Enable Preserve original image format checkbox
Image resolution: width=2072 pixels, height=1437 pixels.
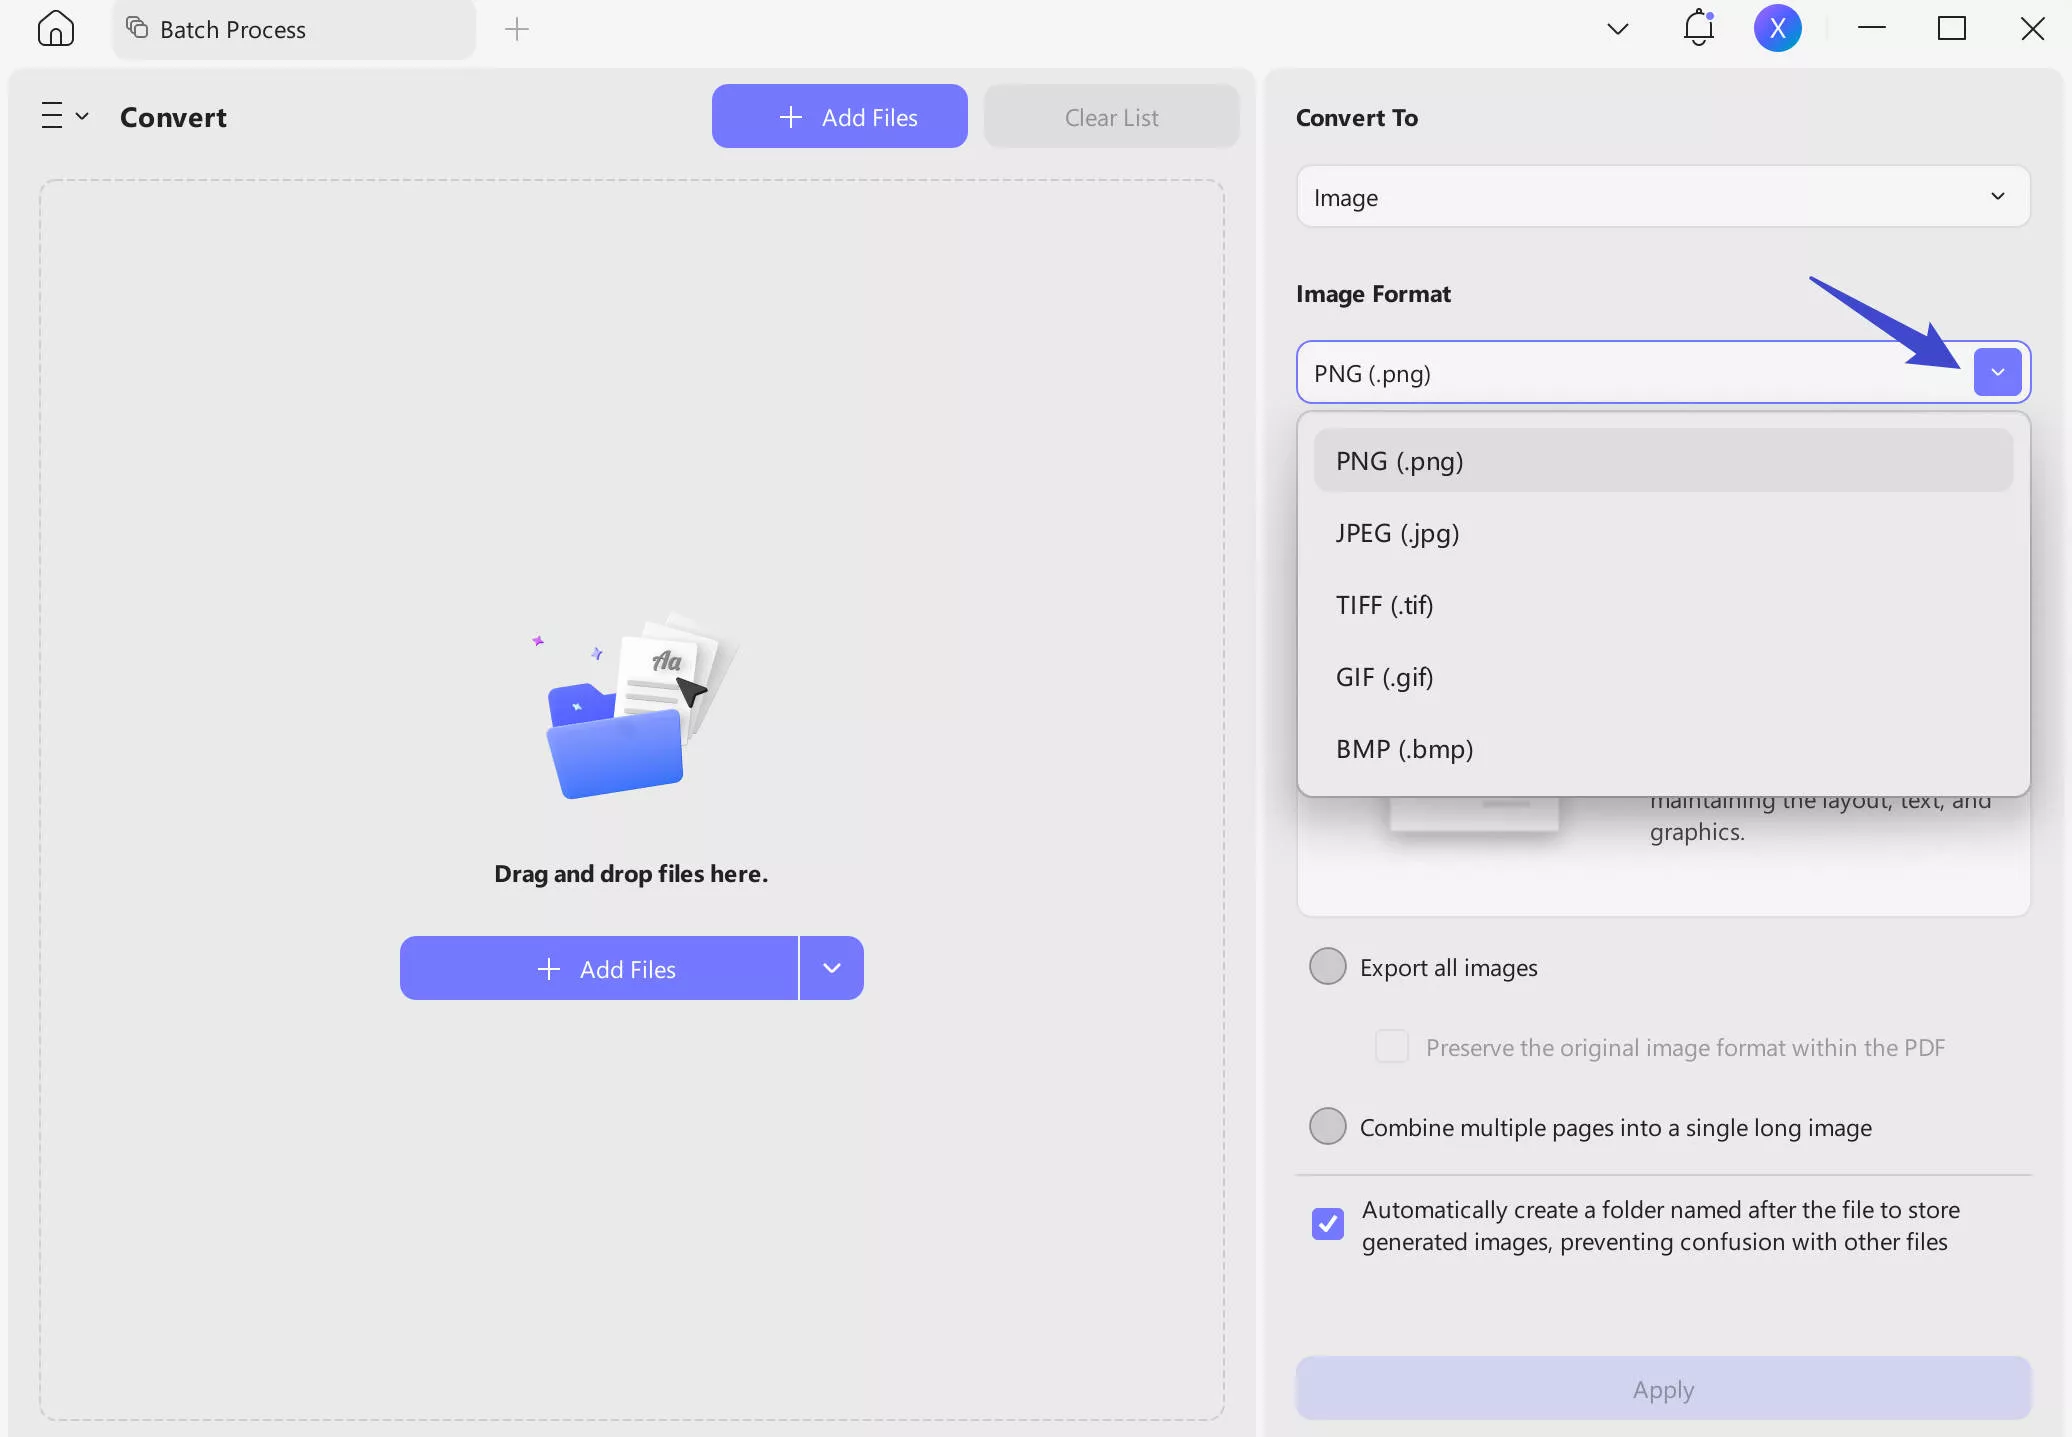tap(1391, 1046)
